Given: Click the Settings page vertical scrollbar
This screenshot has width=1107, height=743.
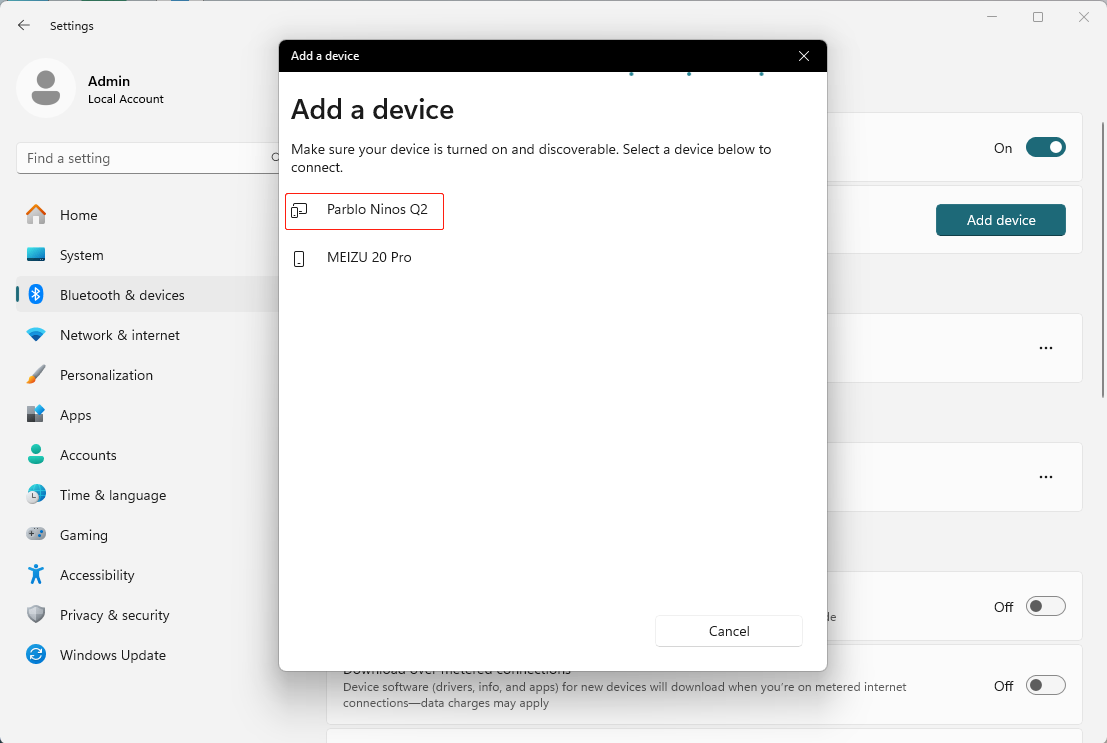Looking at the screenshot, I should pyautogui.click(x=1102, y=260).
